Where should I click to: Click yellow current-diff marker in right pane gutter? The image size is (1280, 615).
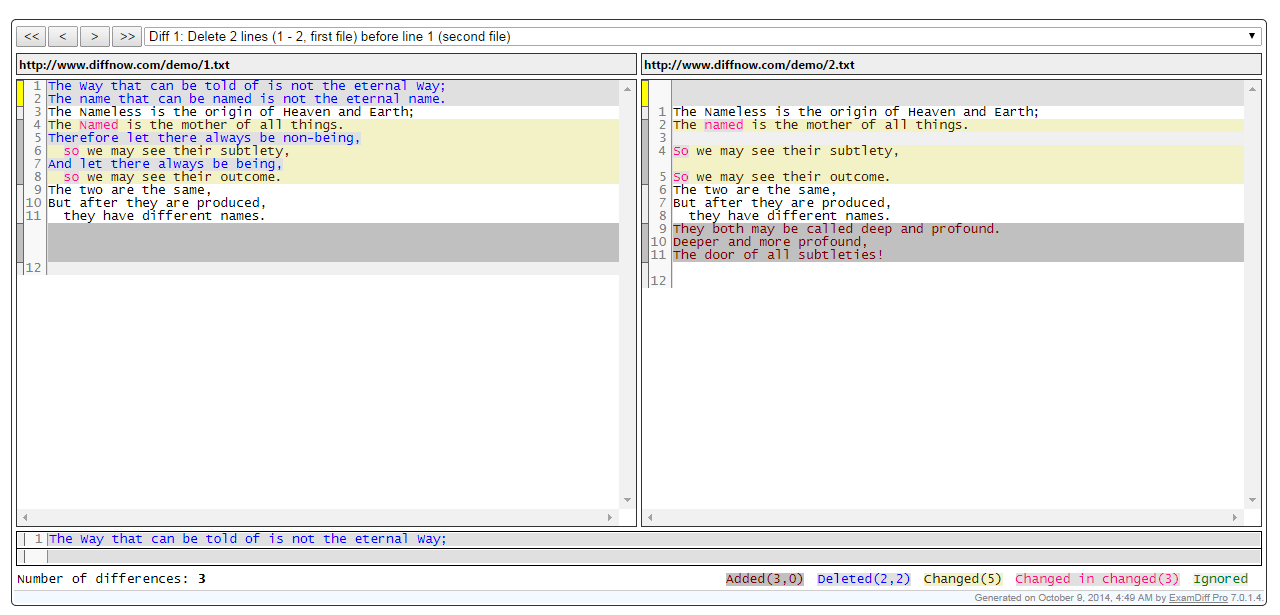point(645,93)
